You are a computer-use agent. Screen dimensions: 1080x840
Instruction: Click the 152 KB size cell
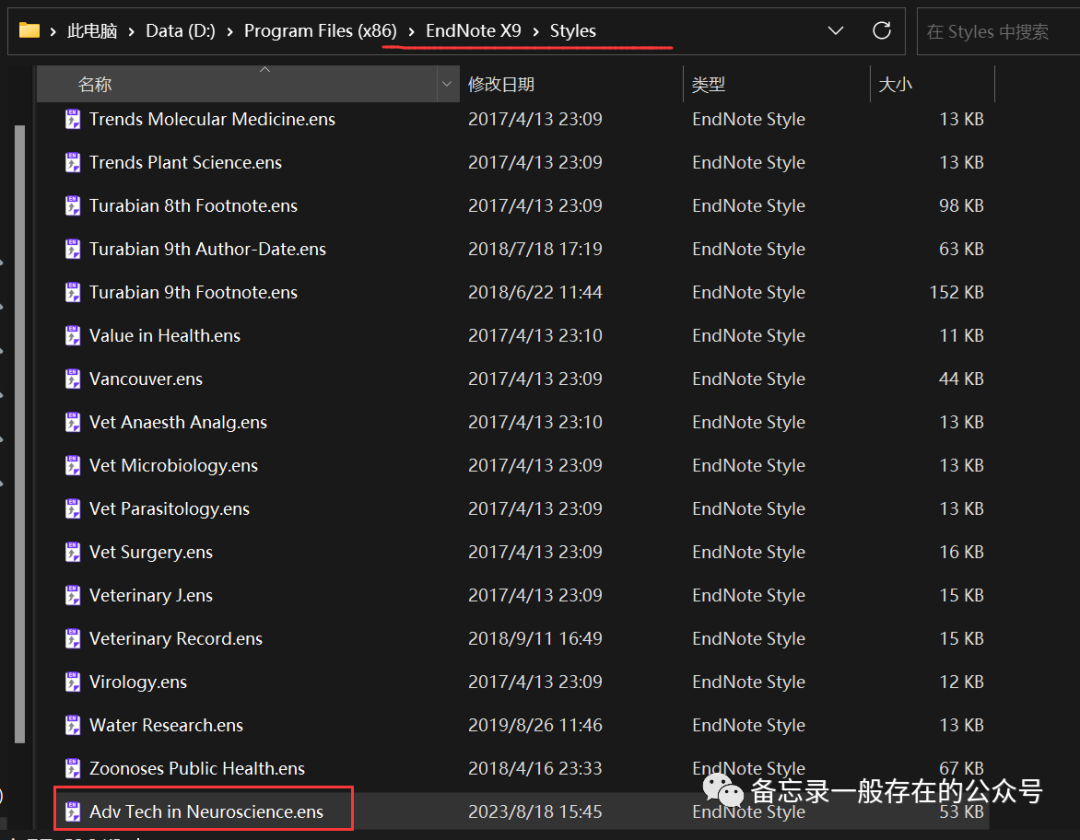coord(956,293)
